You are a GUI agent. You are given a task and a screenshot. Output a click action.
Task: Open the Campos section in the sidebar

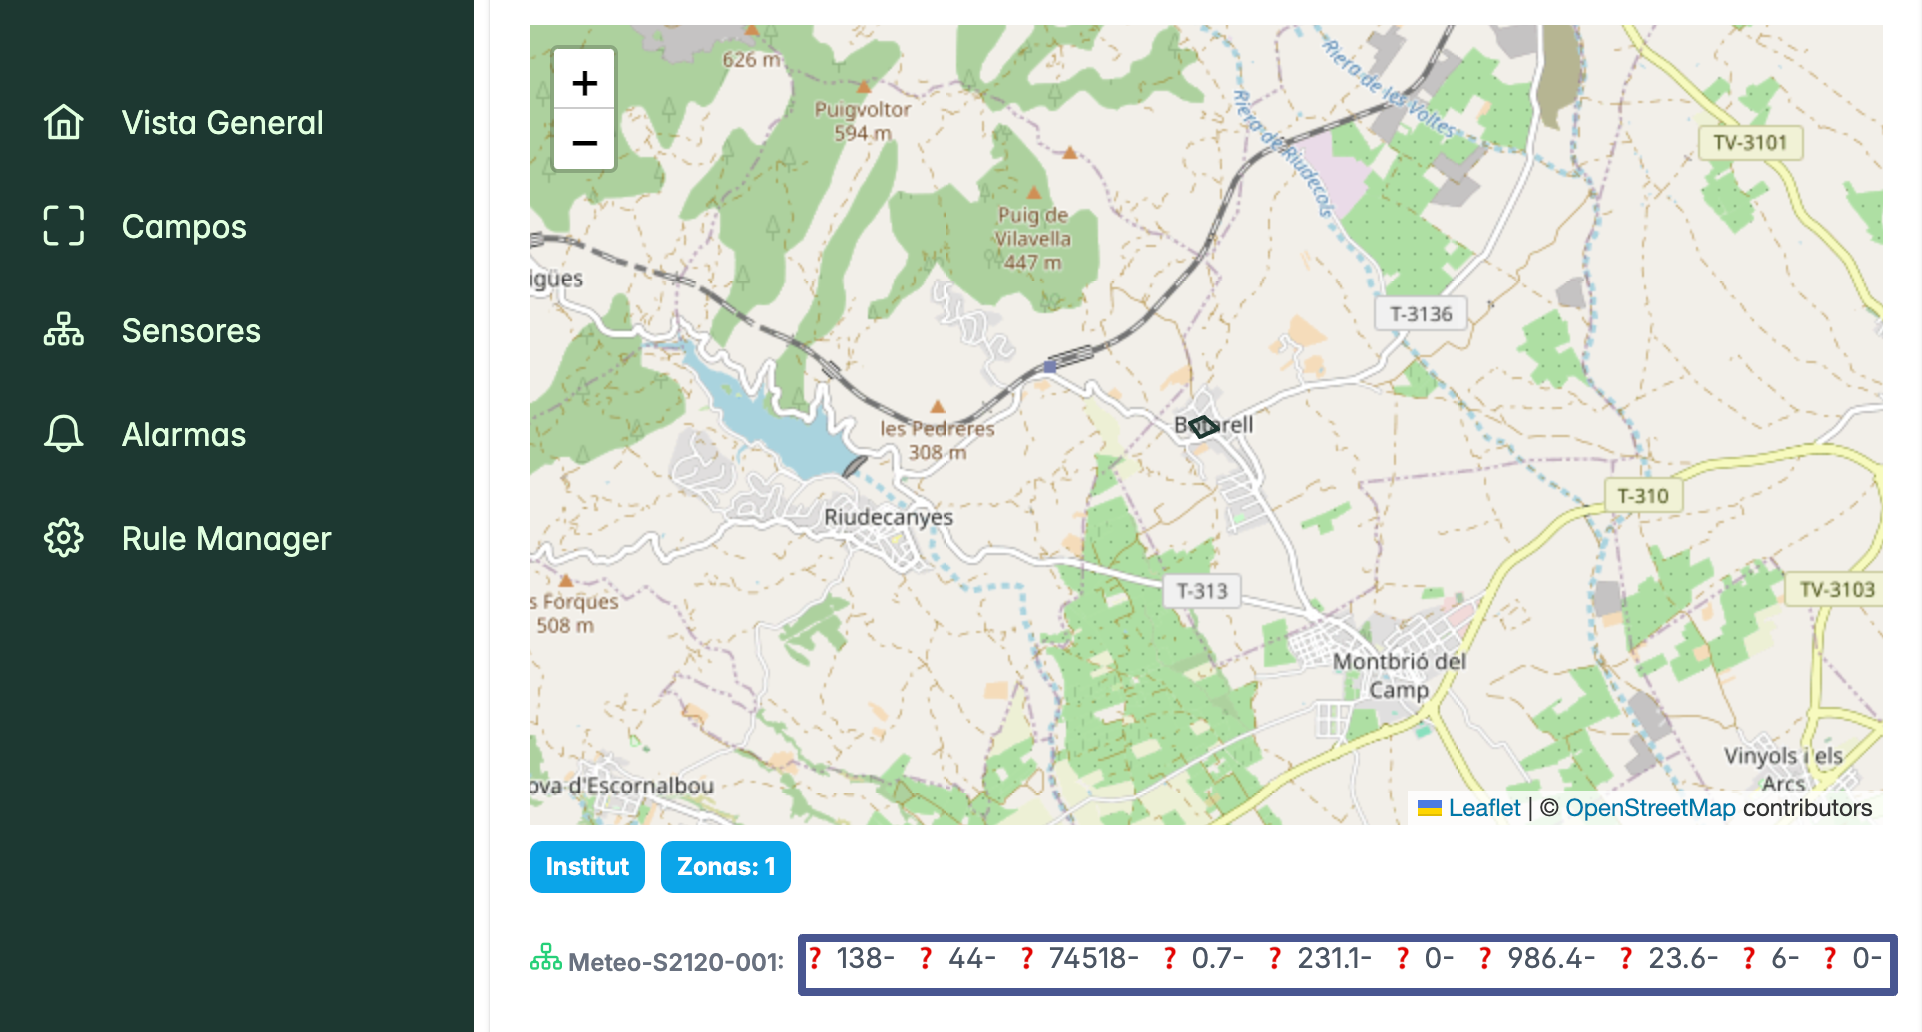click(x=183, y=226)
